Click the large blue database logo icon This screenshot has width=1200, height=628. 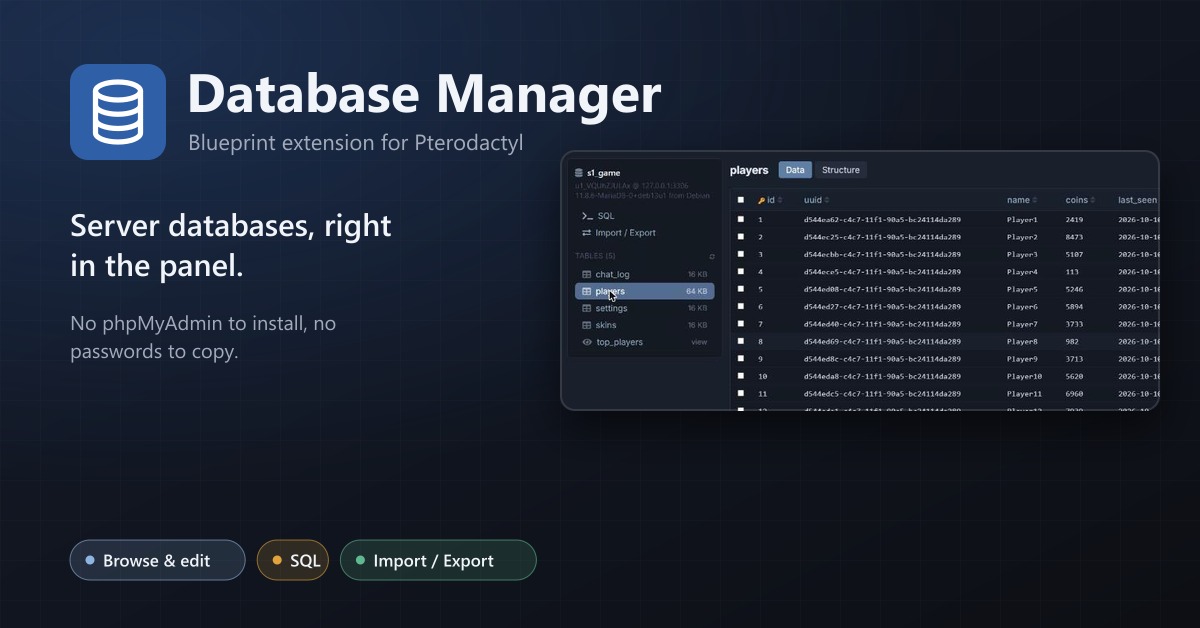click(118, 112)
